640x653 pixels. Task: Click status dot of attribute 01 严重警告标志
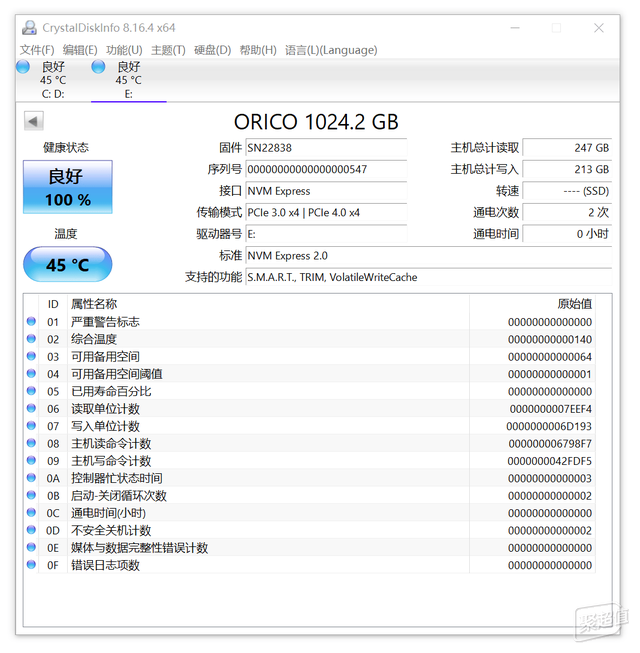(31, 322)
